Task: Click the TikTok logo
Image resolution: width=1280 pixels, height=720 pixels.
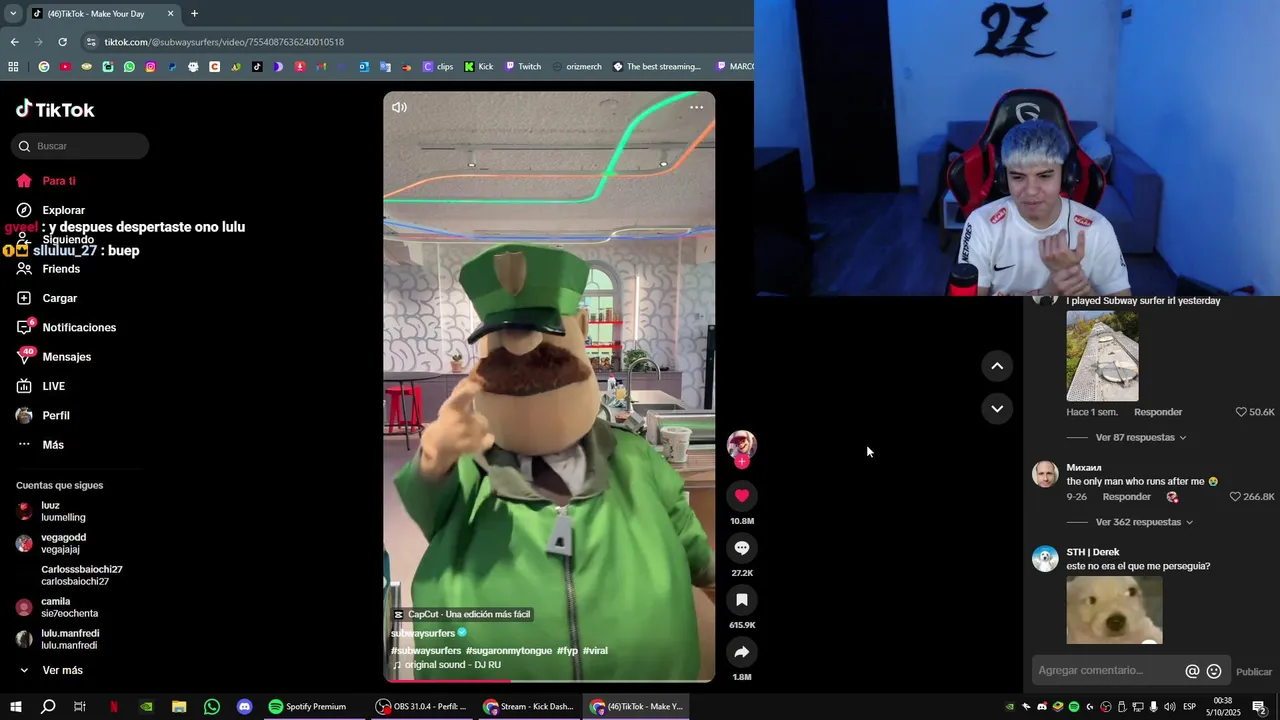Action: 55,109
